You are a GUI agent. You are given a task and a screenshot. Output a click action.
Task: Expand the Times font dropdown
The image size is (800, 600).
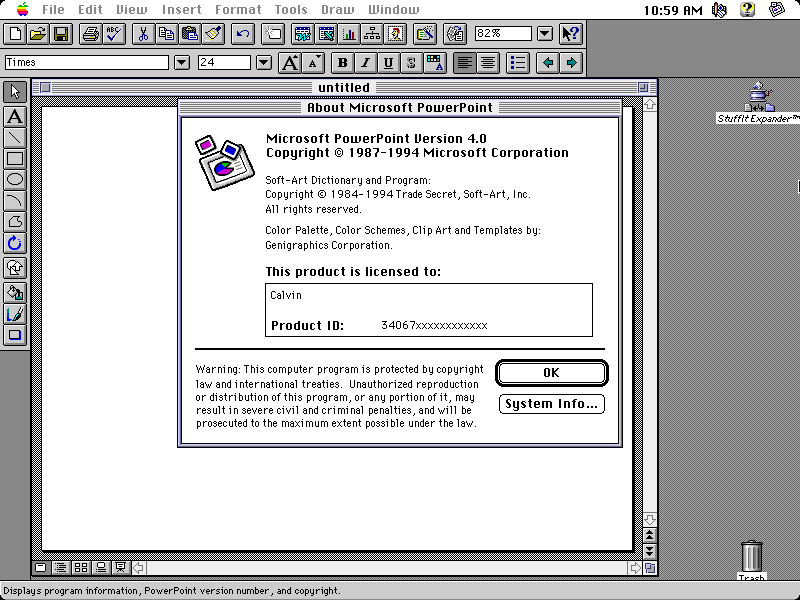(x=182, y=63)
